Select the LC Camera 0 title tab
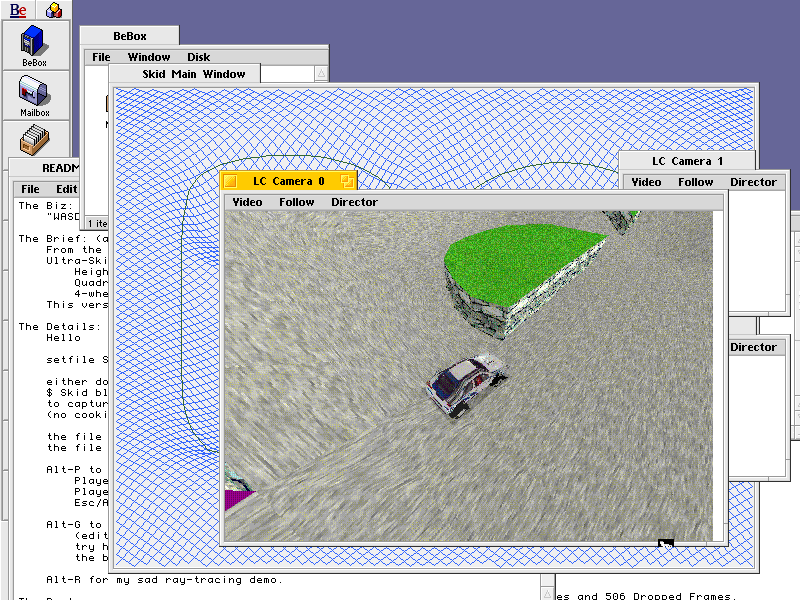Viewport: 800px width, 600px height. click(x=289, y=181)
